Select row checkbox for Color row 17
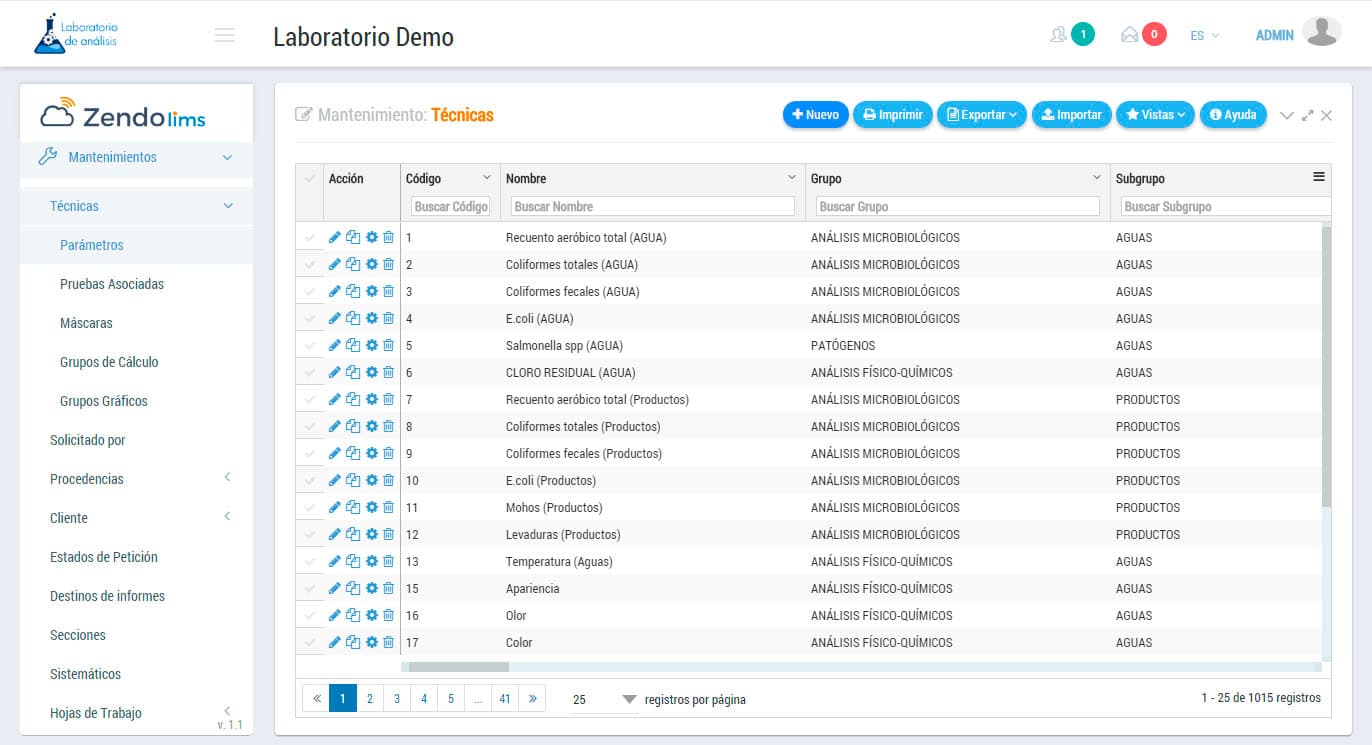The height and width of the screenshot is (745, 1372). click(x=310, y=643)
